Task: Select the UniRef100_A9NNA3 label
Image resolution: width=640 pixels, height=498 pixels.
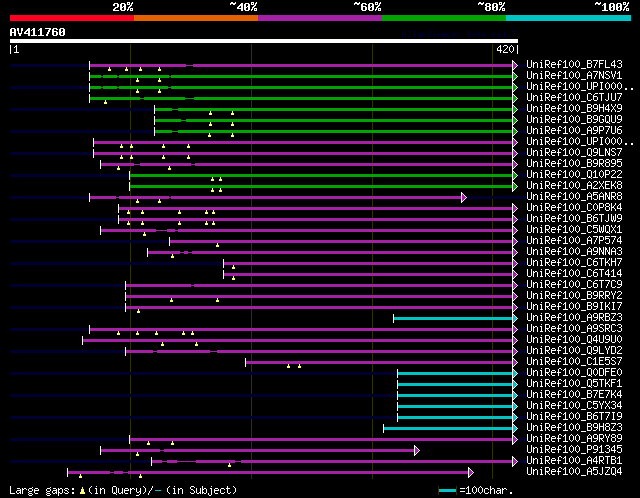Action: [x=574, y=252]
